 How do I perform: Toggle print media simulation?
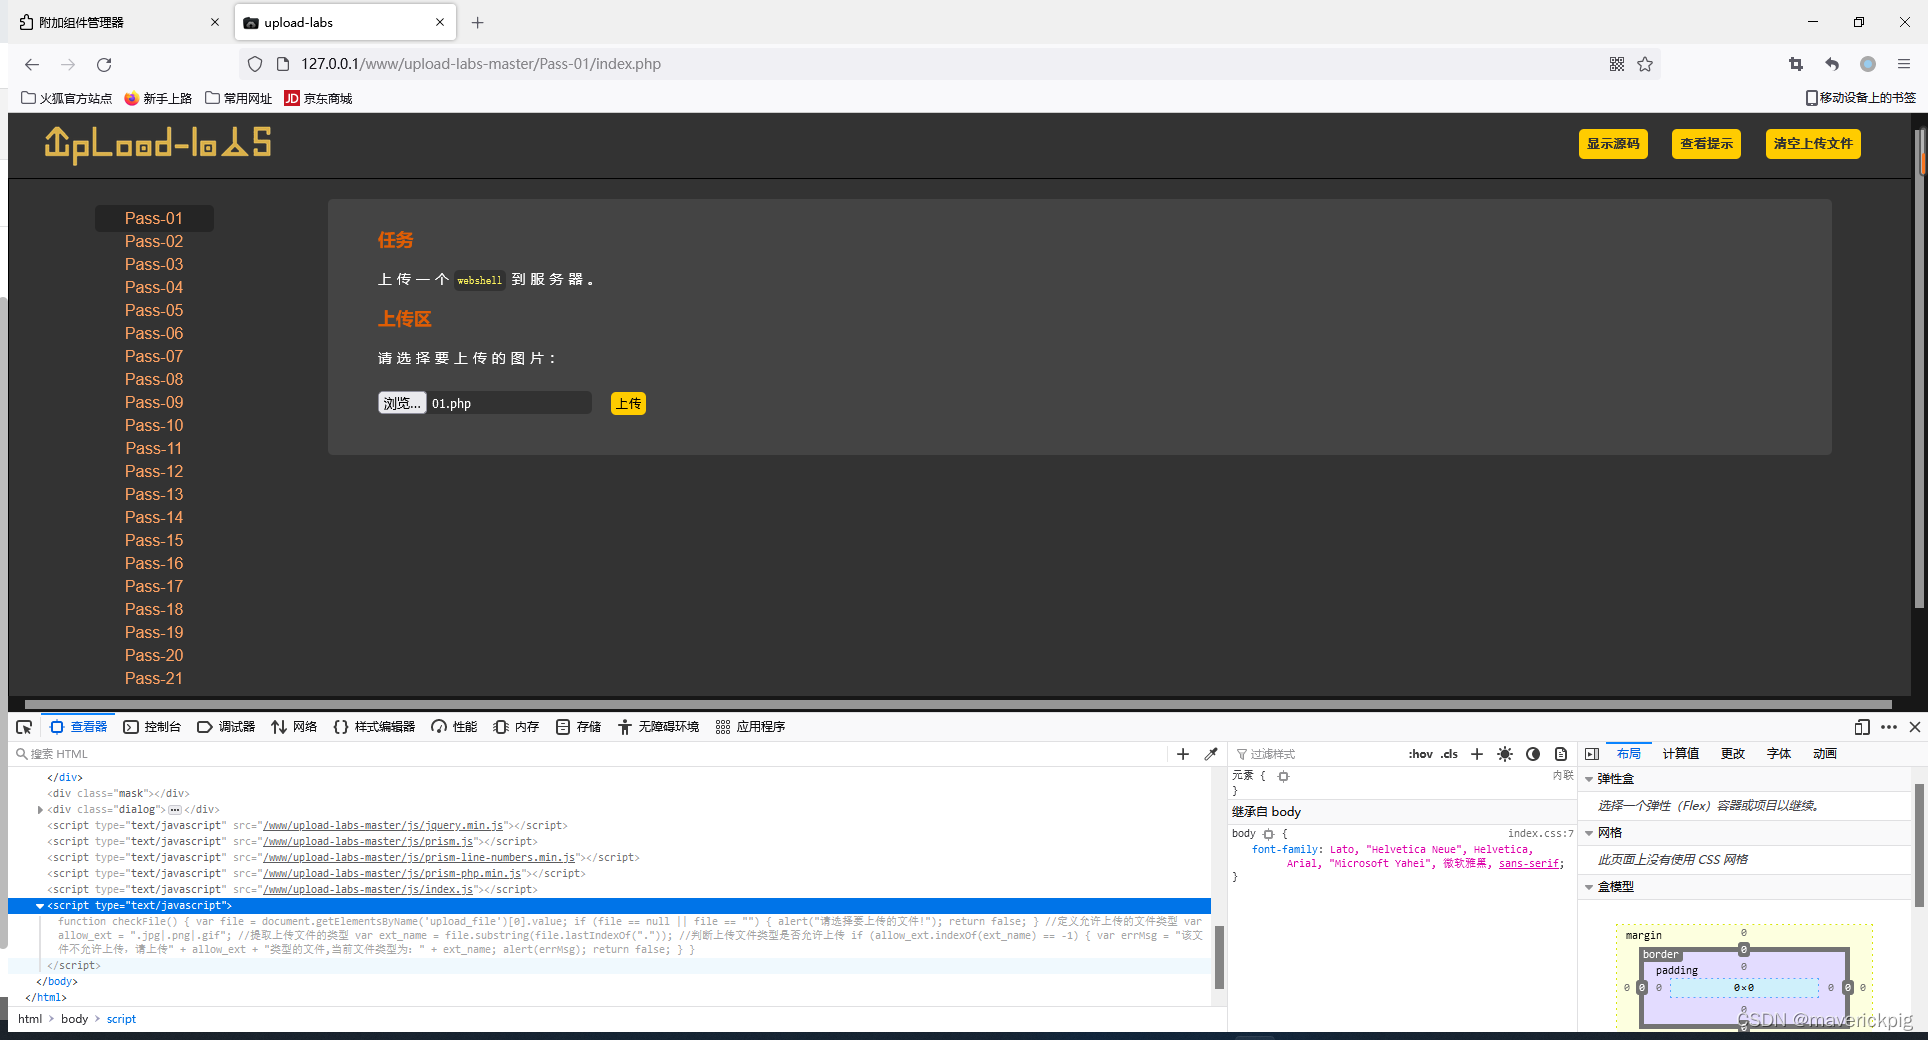click(x=1561, y=754)
